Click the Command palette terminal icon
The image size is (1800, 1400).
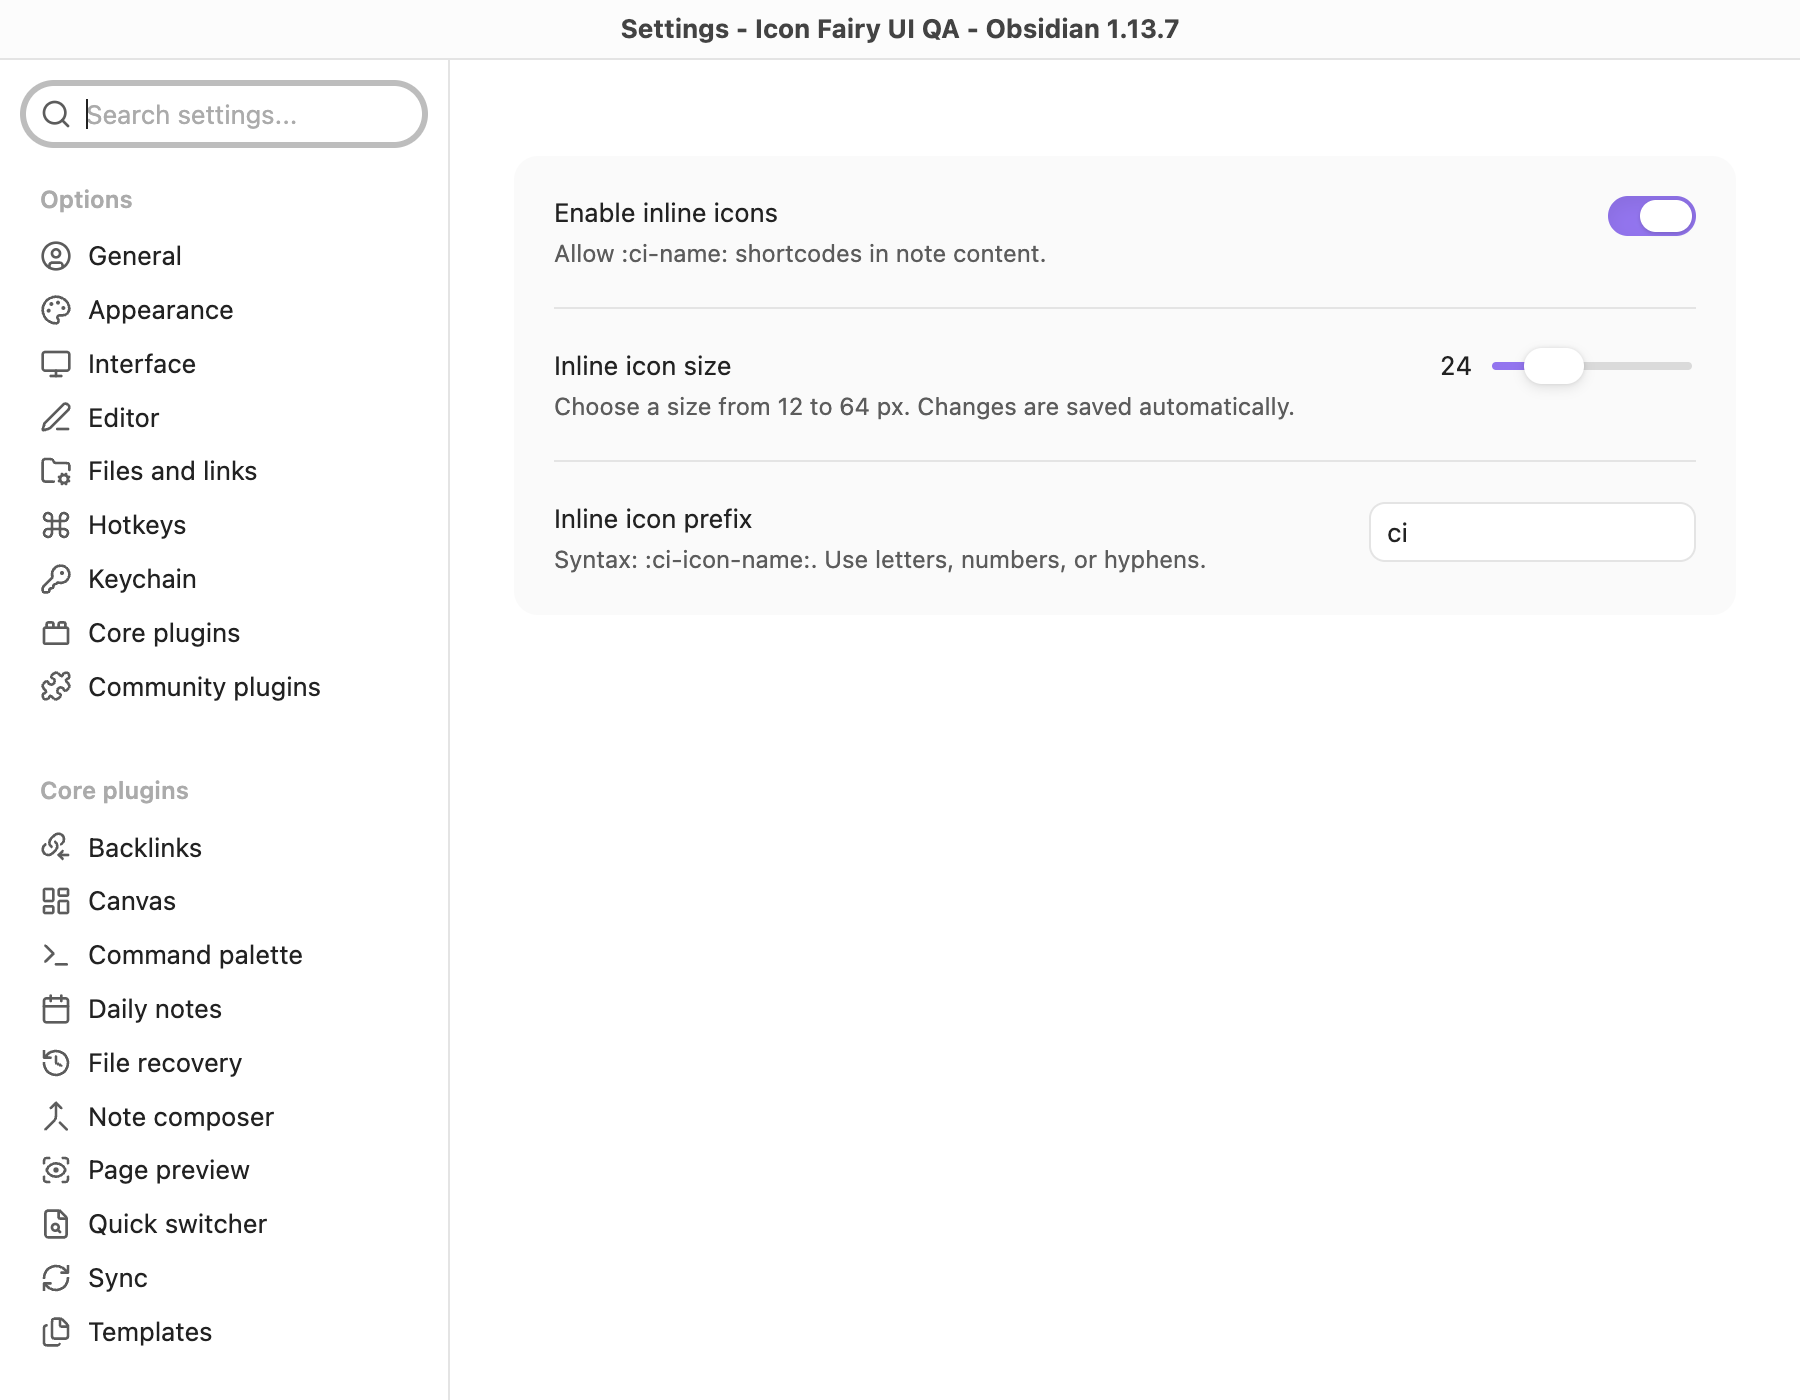[56, 955]
